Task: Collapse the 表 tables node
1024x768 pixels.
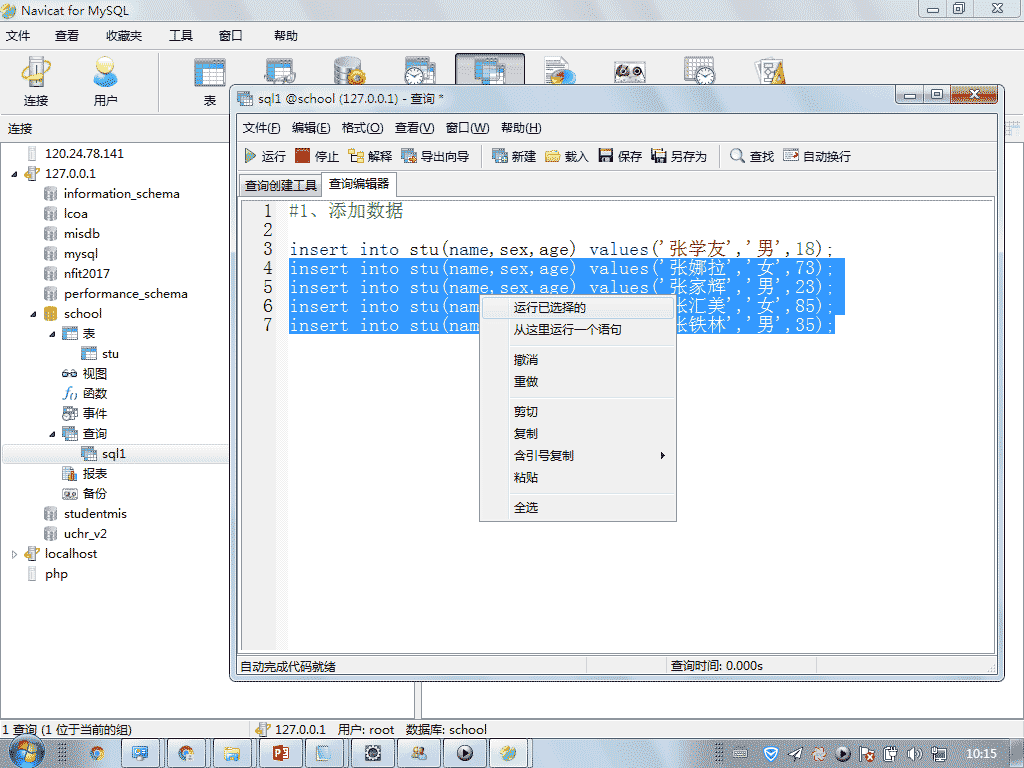Action: [x=52, y=334]
